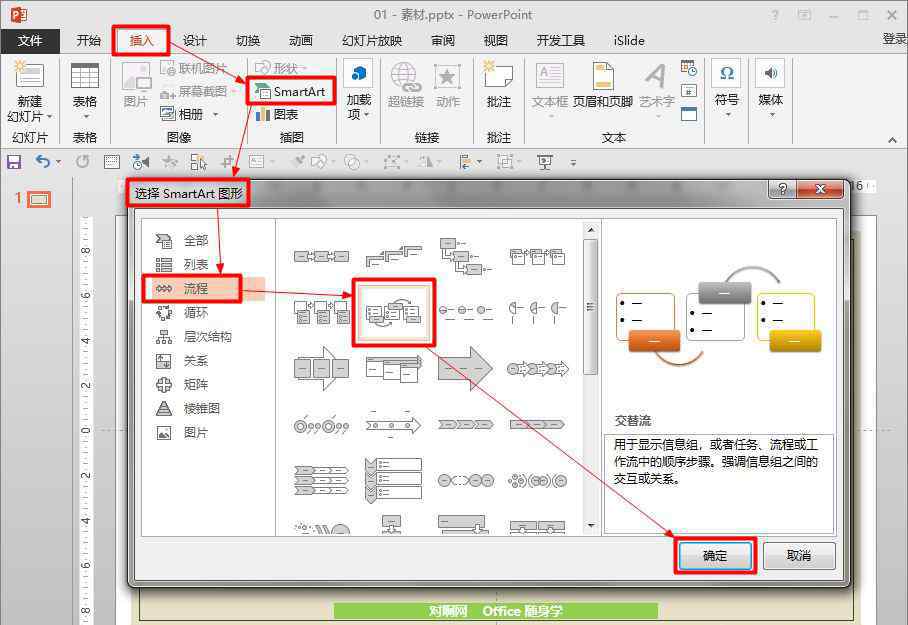This screenshot has height=625, width=908.
Task: Open the 加载项 add-ins dropdown
Action: 358,90
